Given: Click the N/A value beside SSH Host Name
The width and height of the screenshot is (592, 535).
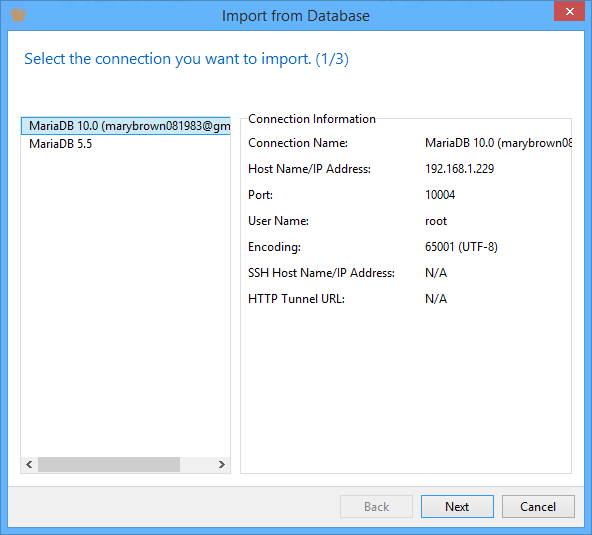Looking at the screenshot, I should 436,273.
